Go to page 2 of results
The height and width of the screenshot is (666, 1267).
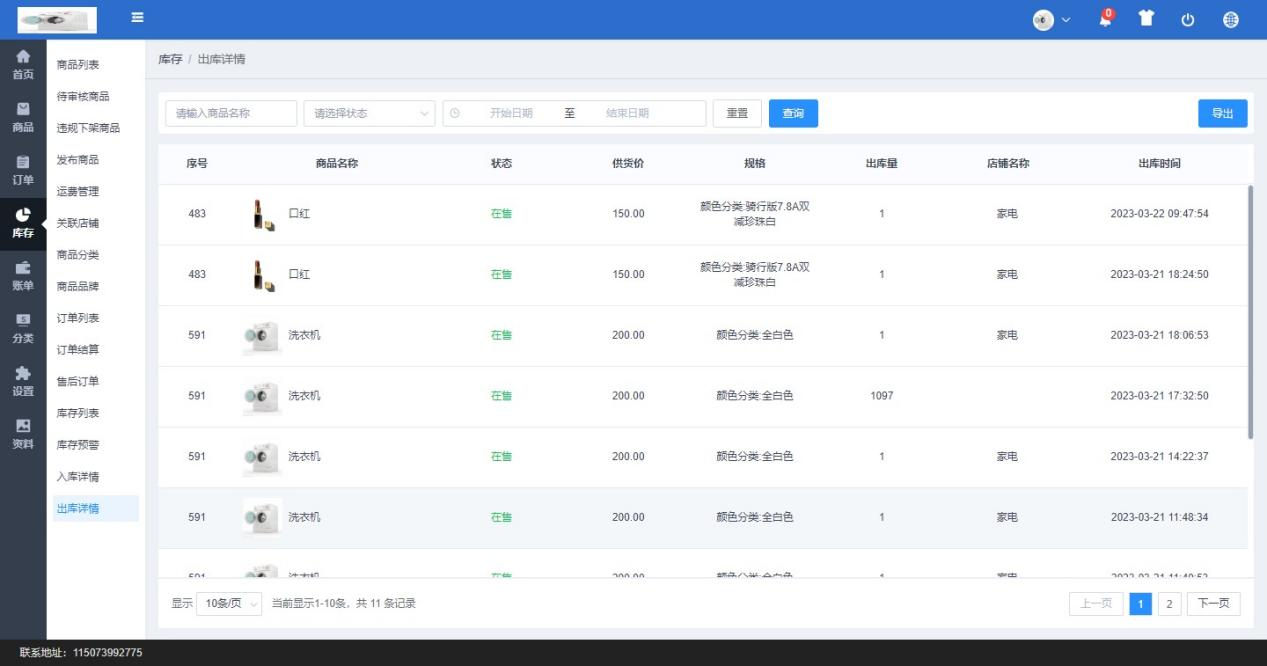pos(1169,603)
